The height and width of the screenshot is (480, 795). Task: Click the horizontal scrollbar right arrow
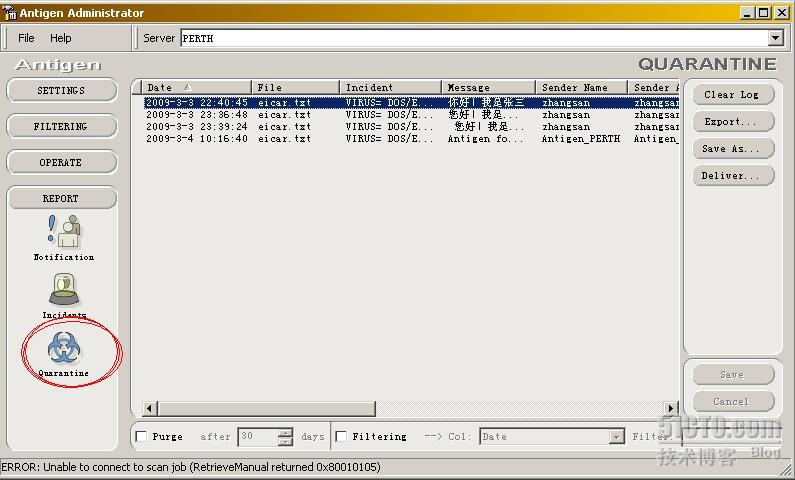[671, 408]
